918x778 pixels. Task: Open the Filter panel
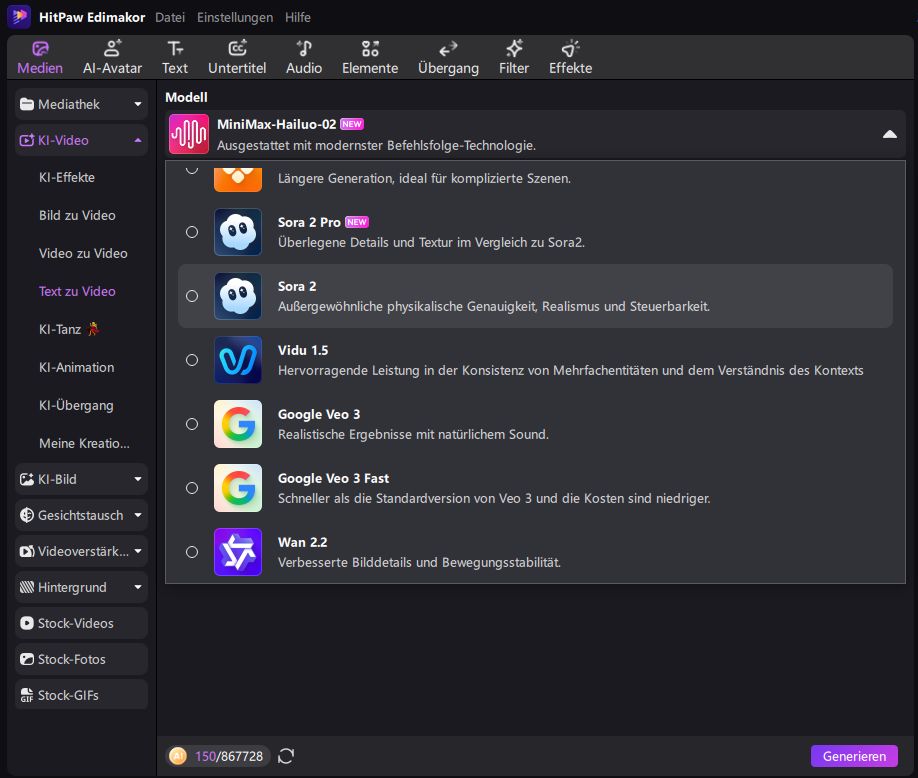pyautogui.click(x=514, y=58)
